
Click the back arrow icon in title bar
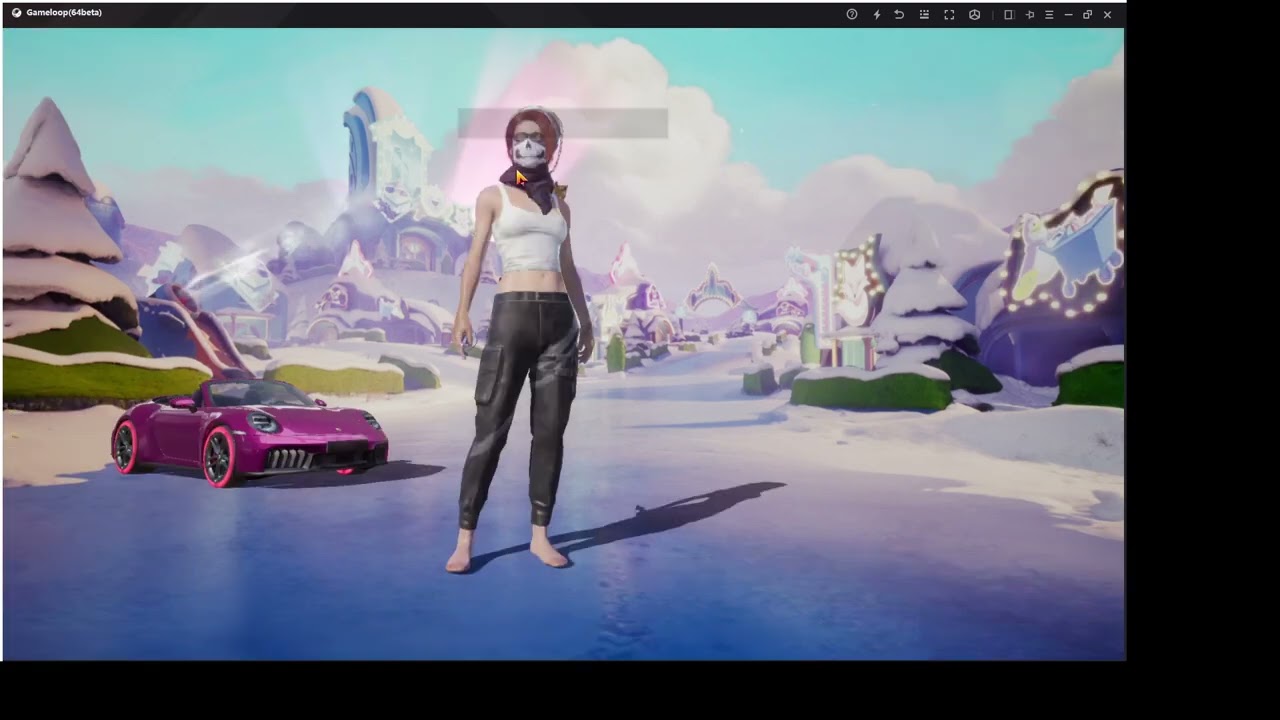[899, 15]
